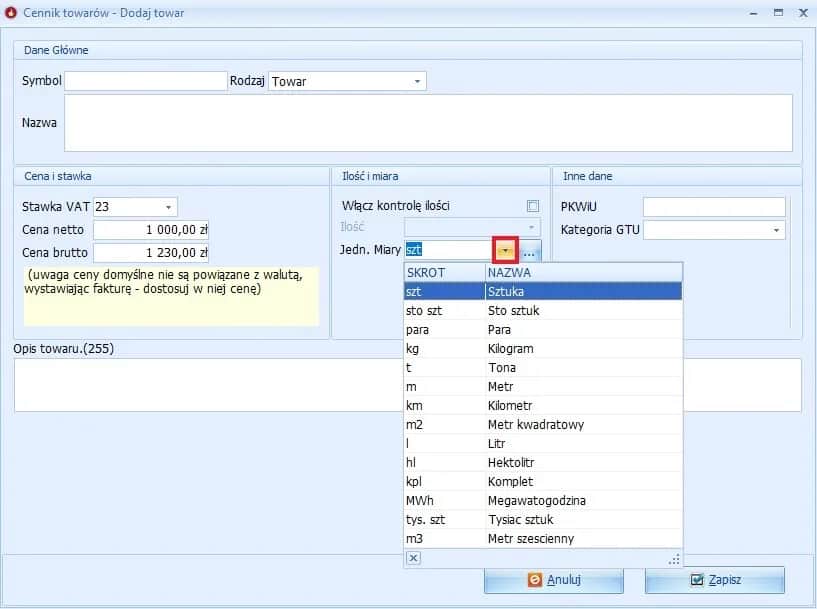Focus the Symbol input field
Viewport: 817px width, 609px height.
(x=146, y=81)
